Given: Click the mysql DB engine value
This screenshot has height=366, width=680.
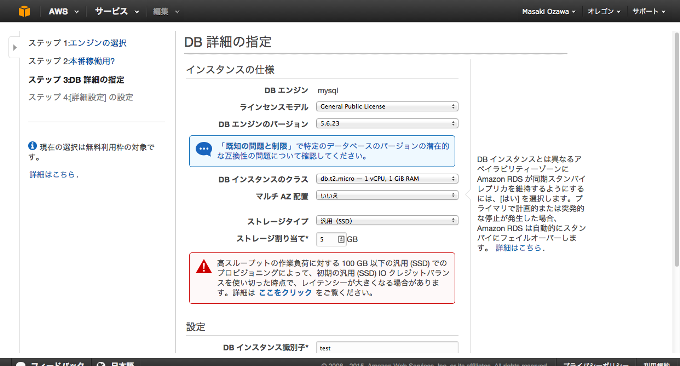Looking at the screenshot, I should (x=327, y=91).
